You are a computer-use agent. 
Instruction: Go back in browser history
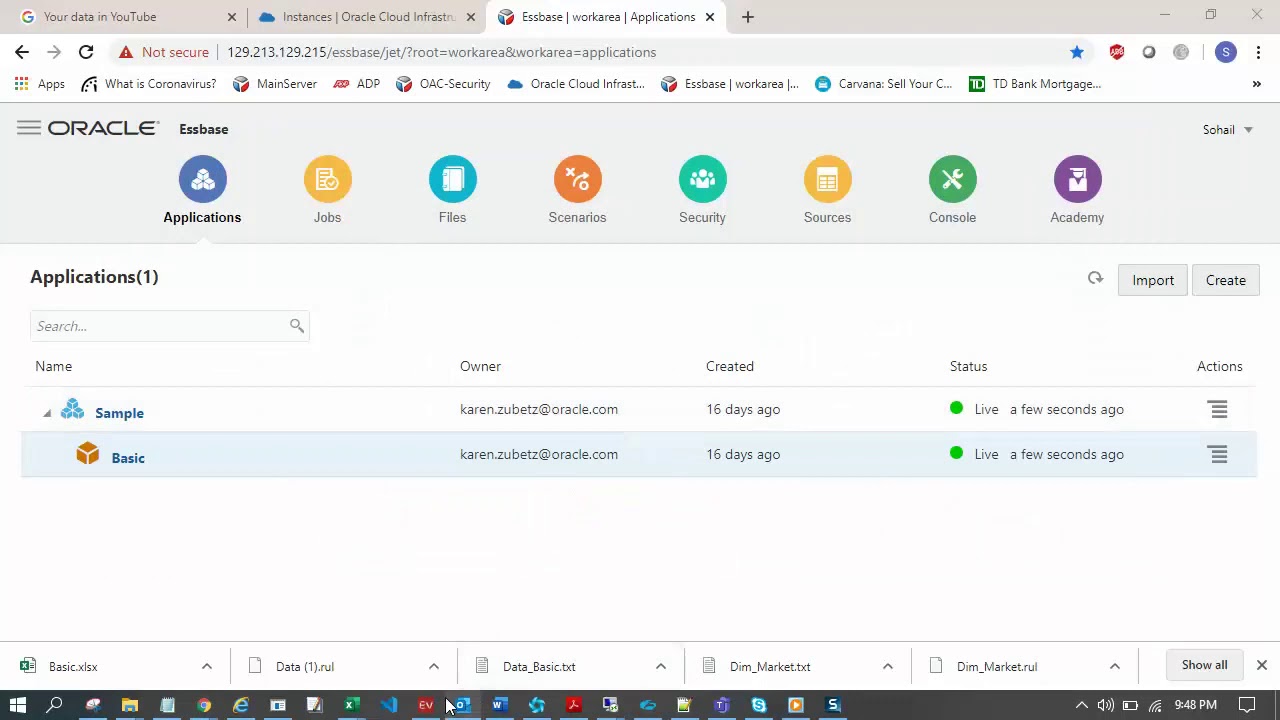[x=22, y=52]
